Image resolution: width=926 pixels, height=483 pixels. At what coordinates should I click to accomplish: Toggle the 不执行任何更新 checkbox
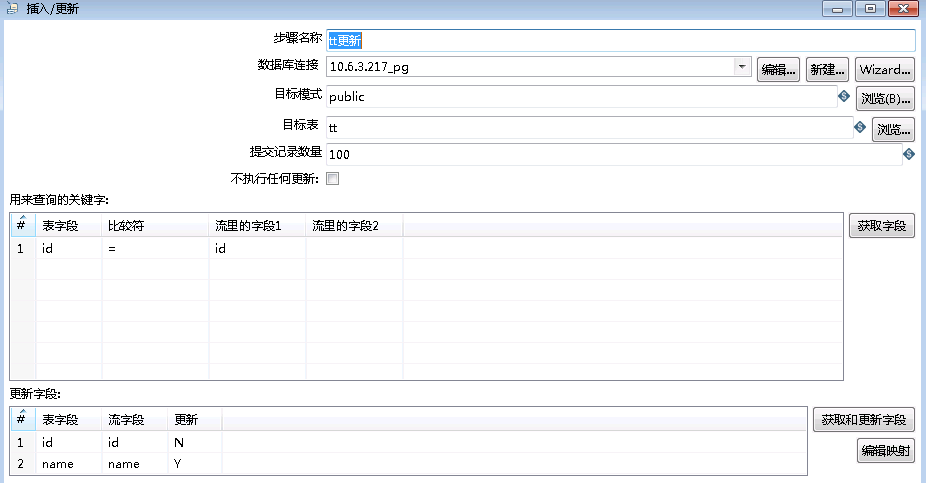[x=332, y=178]
